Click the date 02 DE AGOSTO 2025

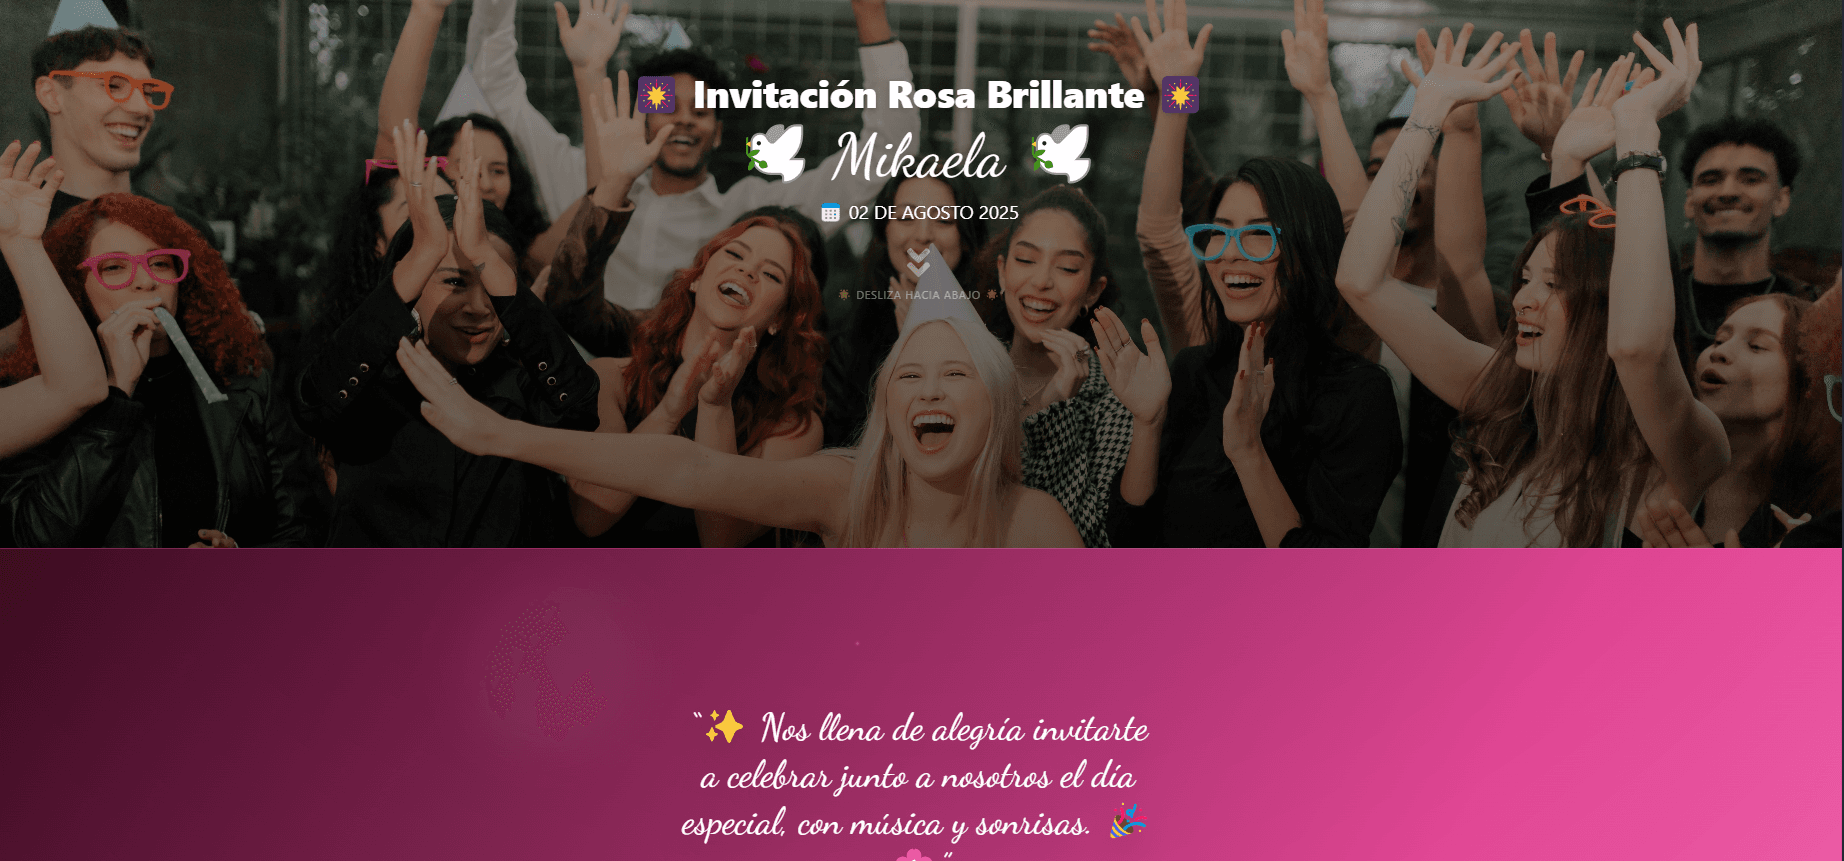(933, 212)
